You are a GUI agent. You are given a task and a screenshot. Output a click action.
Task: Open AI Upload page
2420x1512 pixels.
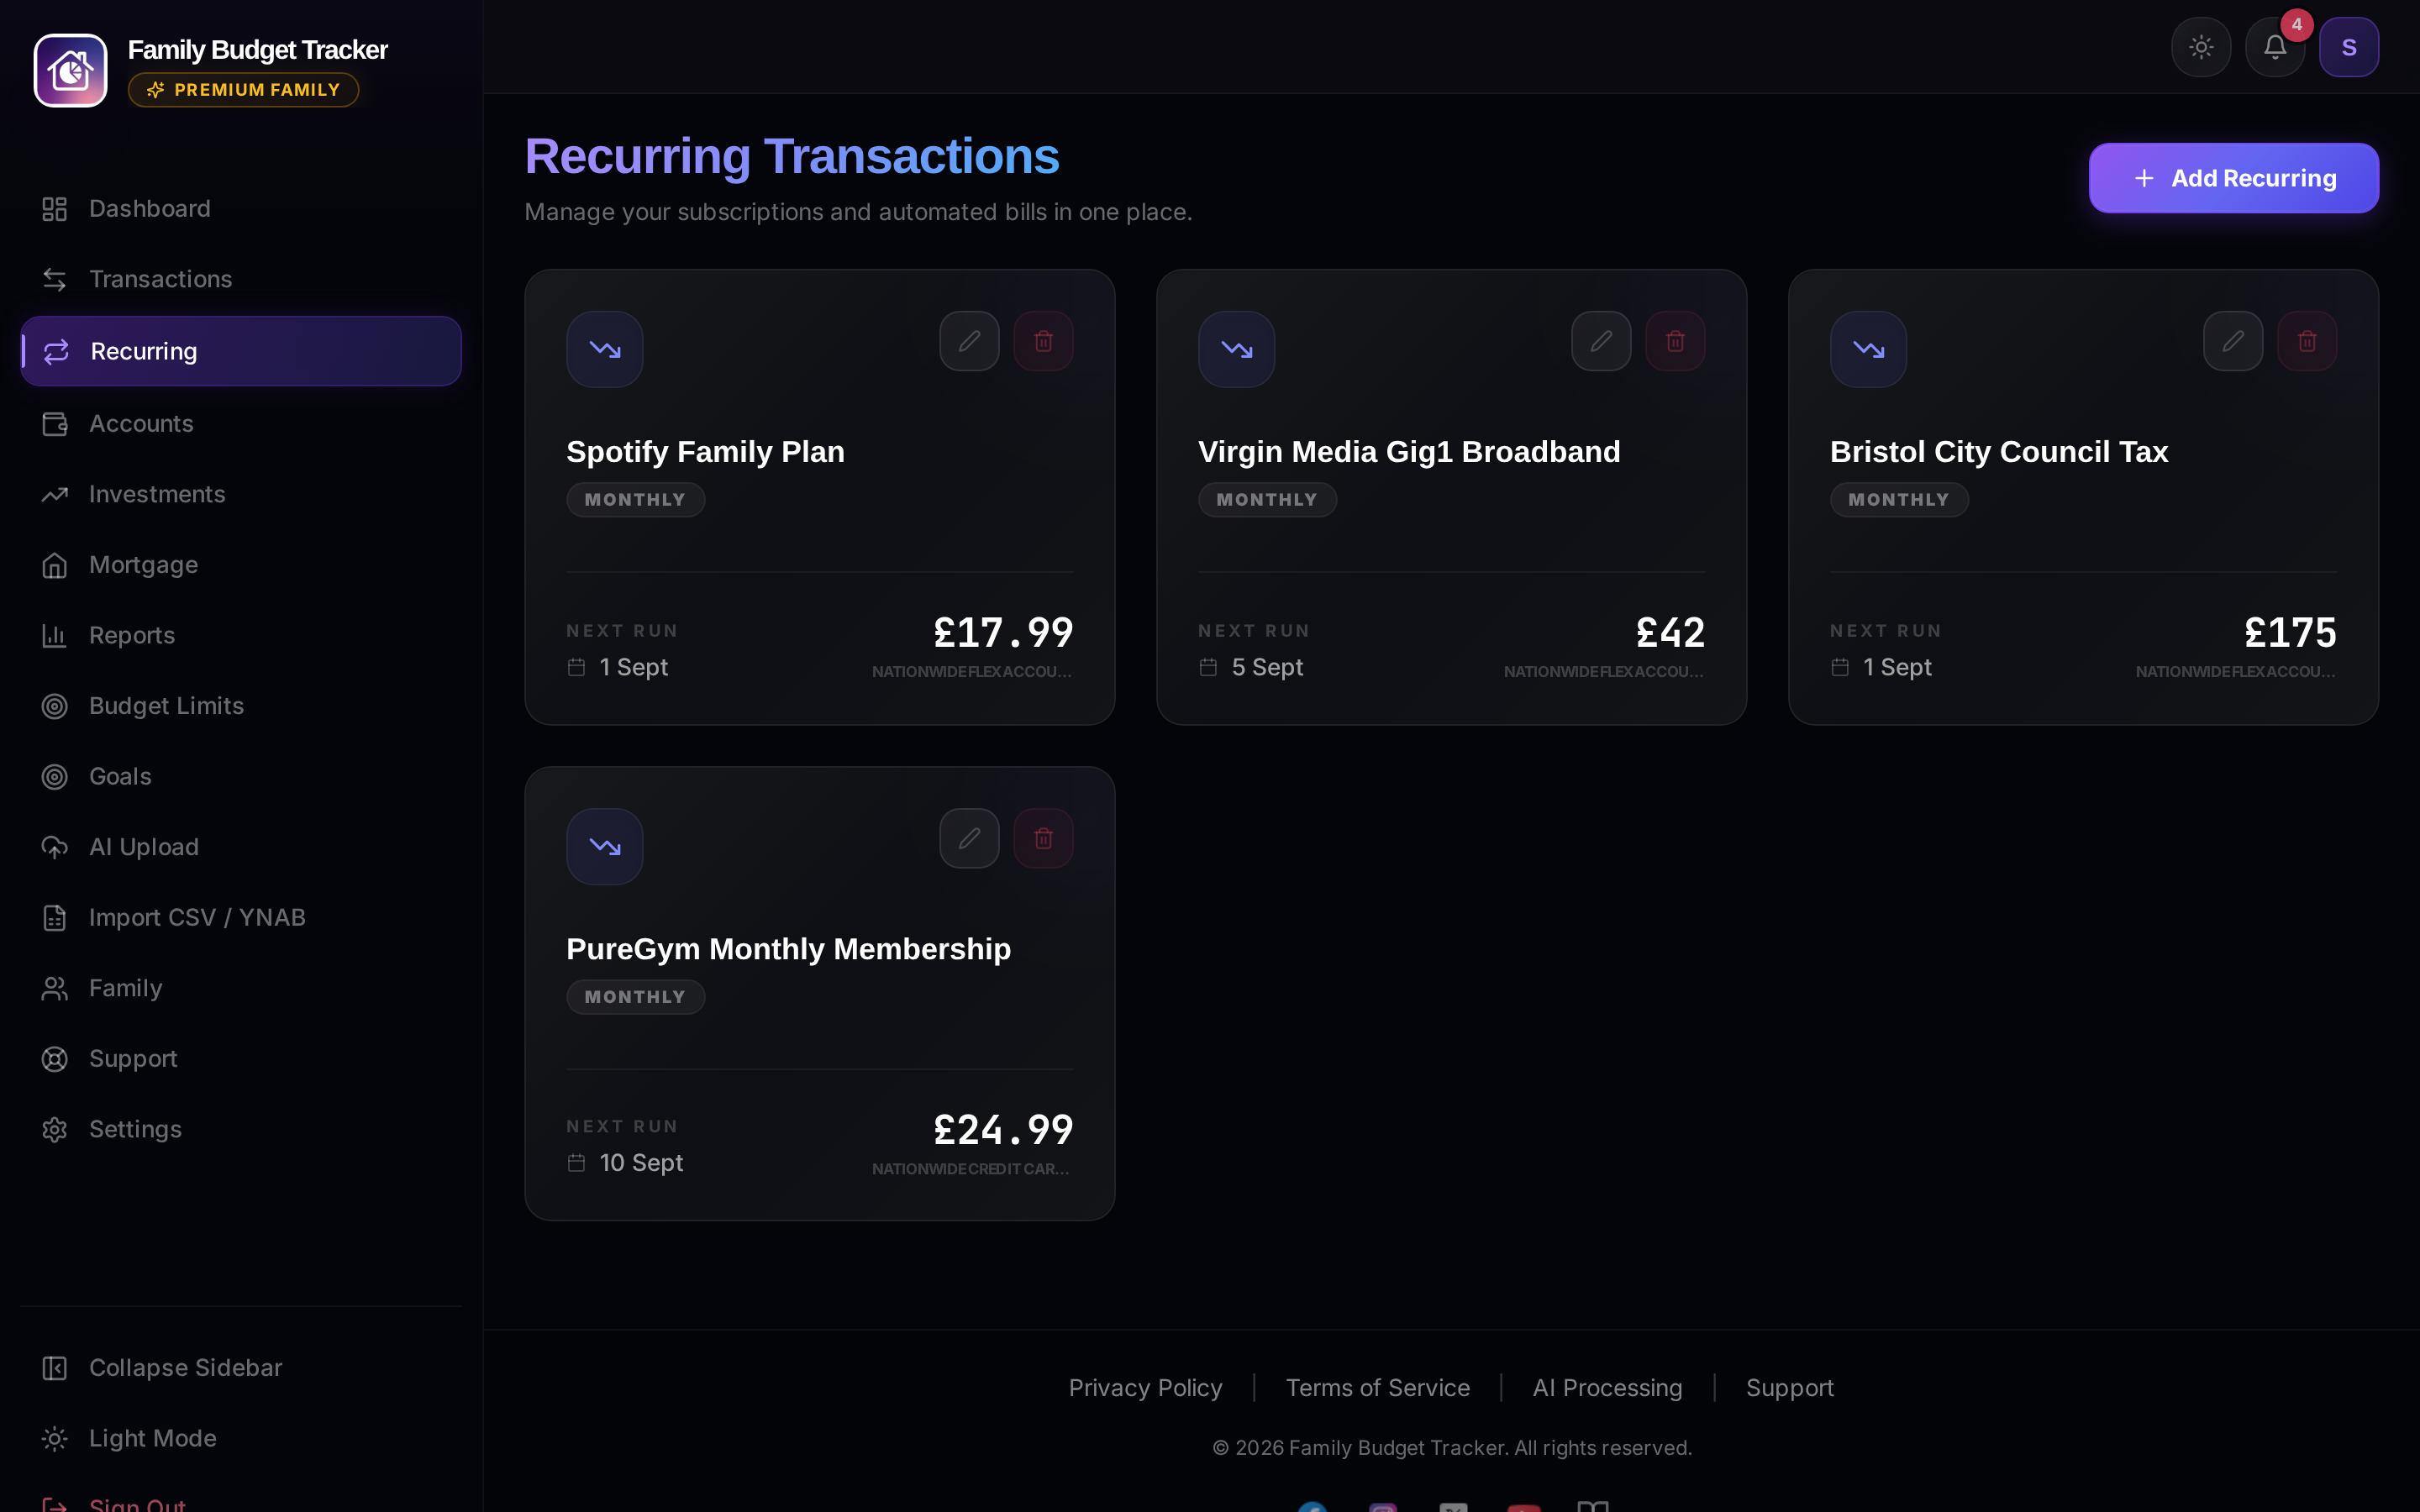[241, 847]
